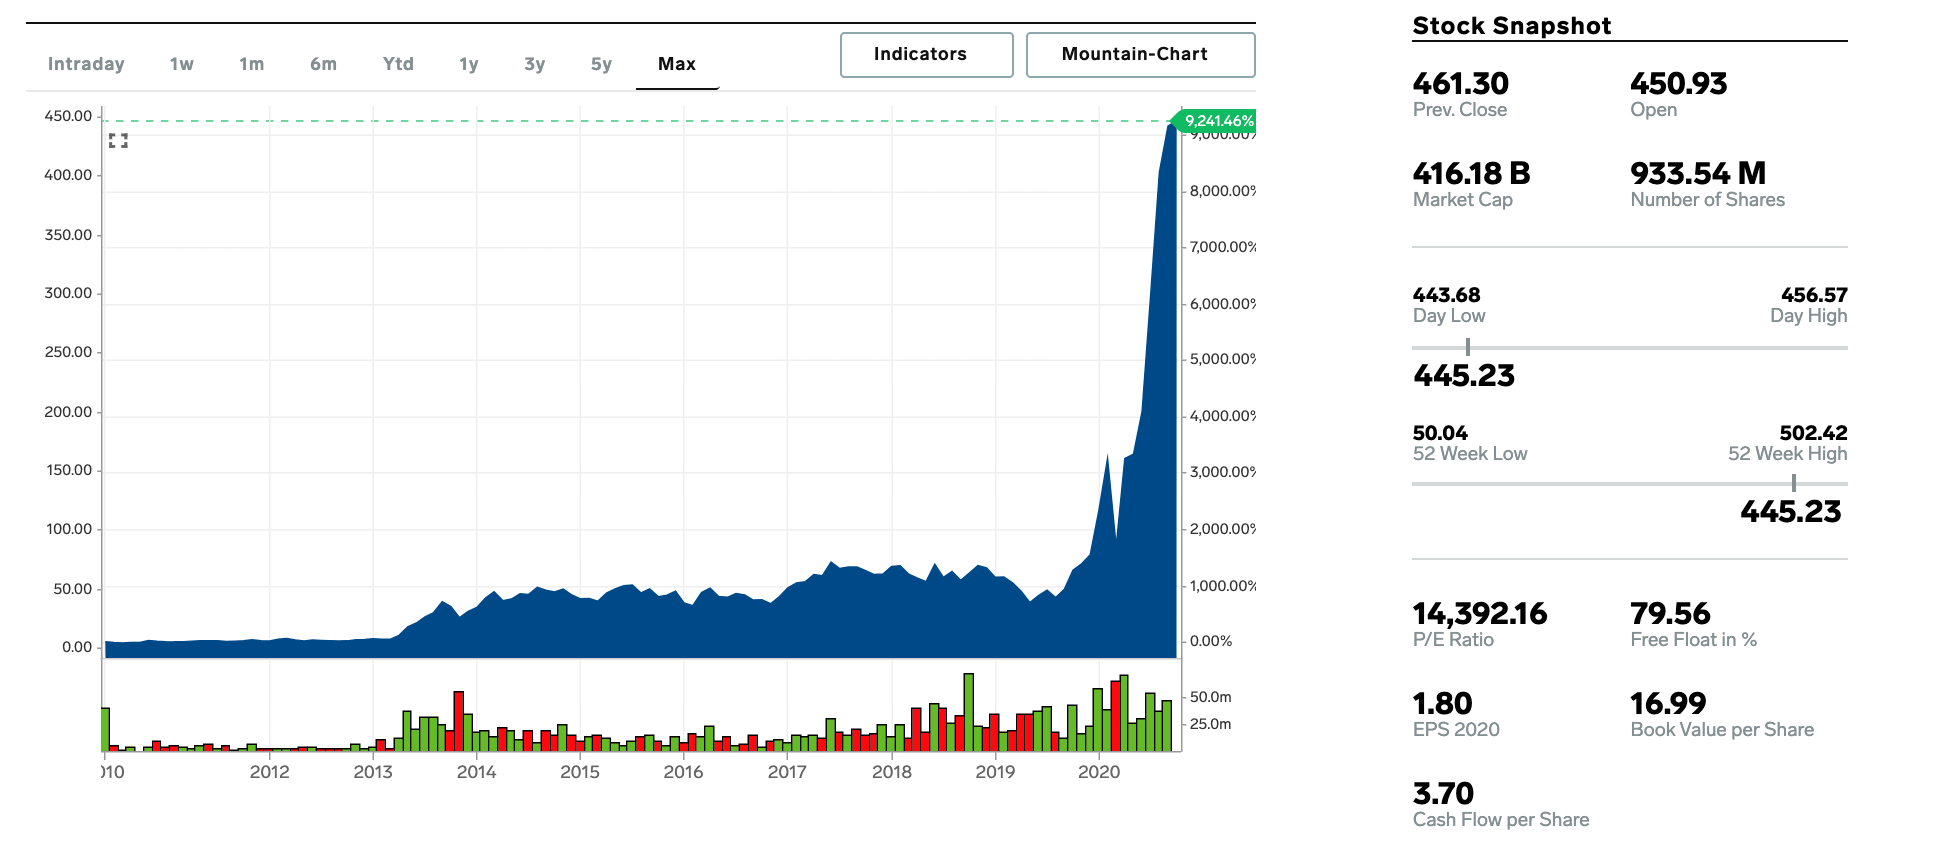Select the Max range tab
1944x846 pixels.
(x=677, y=64)
